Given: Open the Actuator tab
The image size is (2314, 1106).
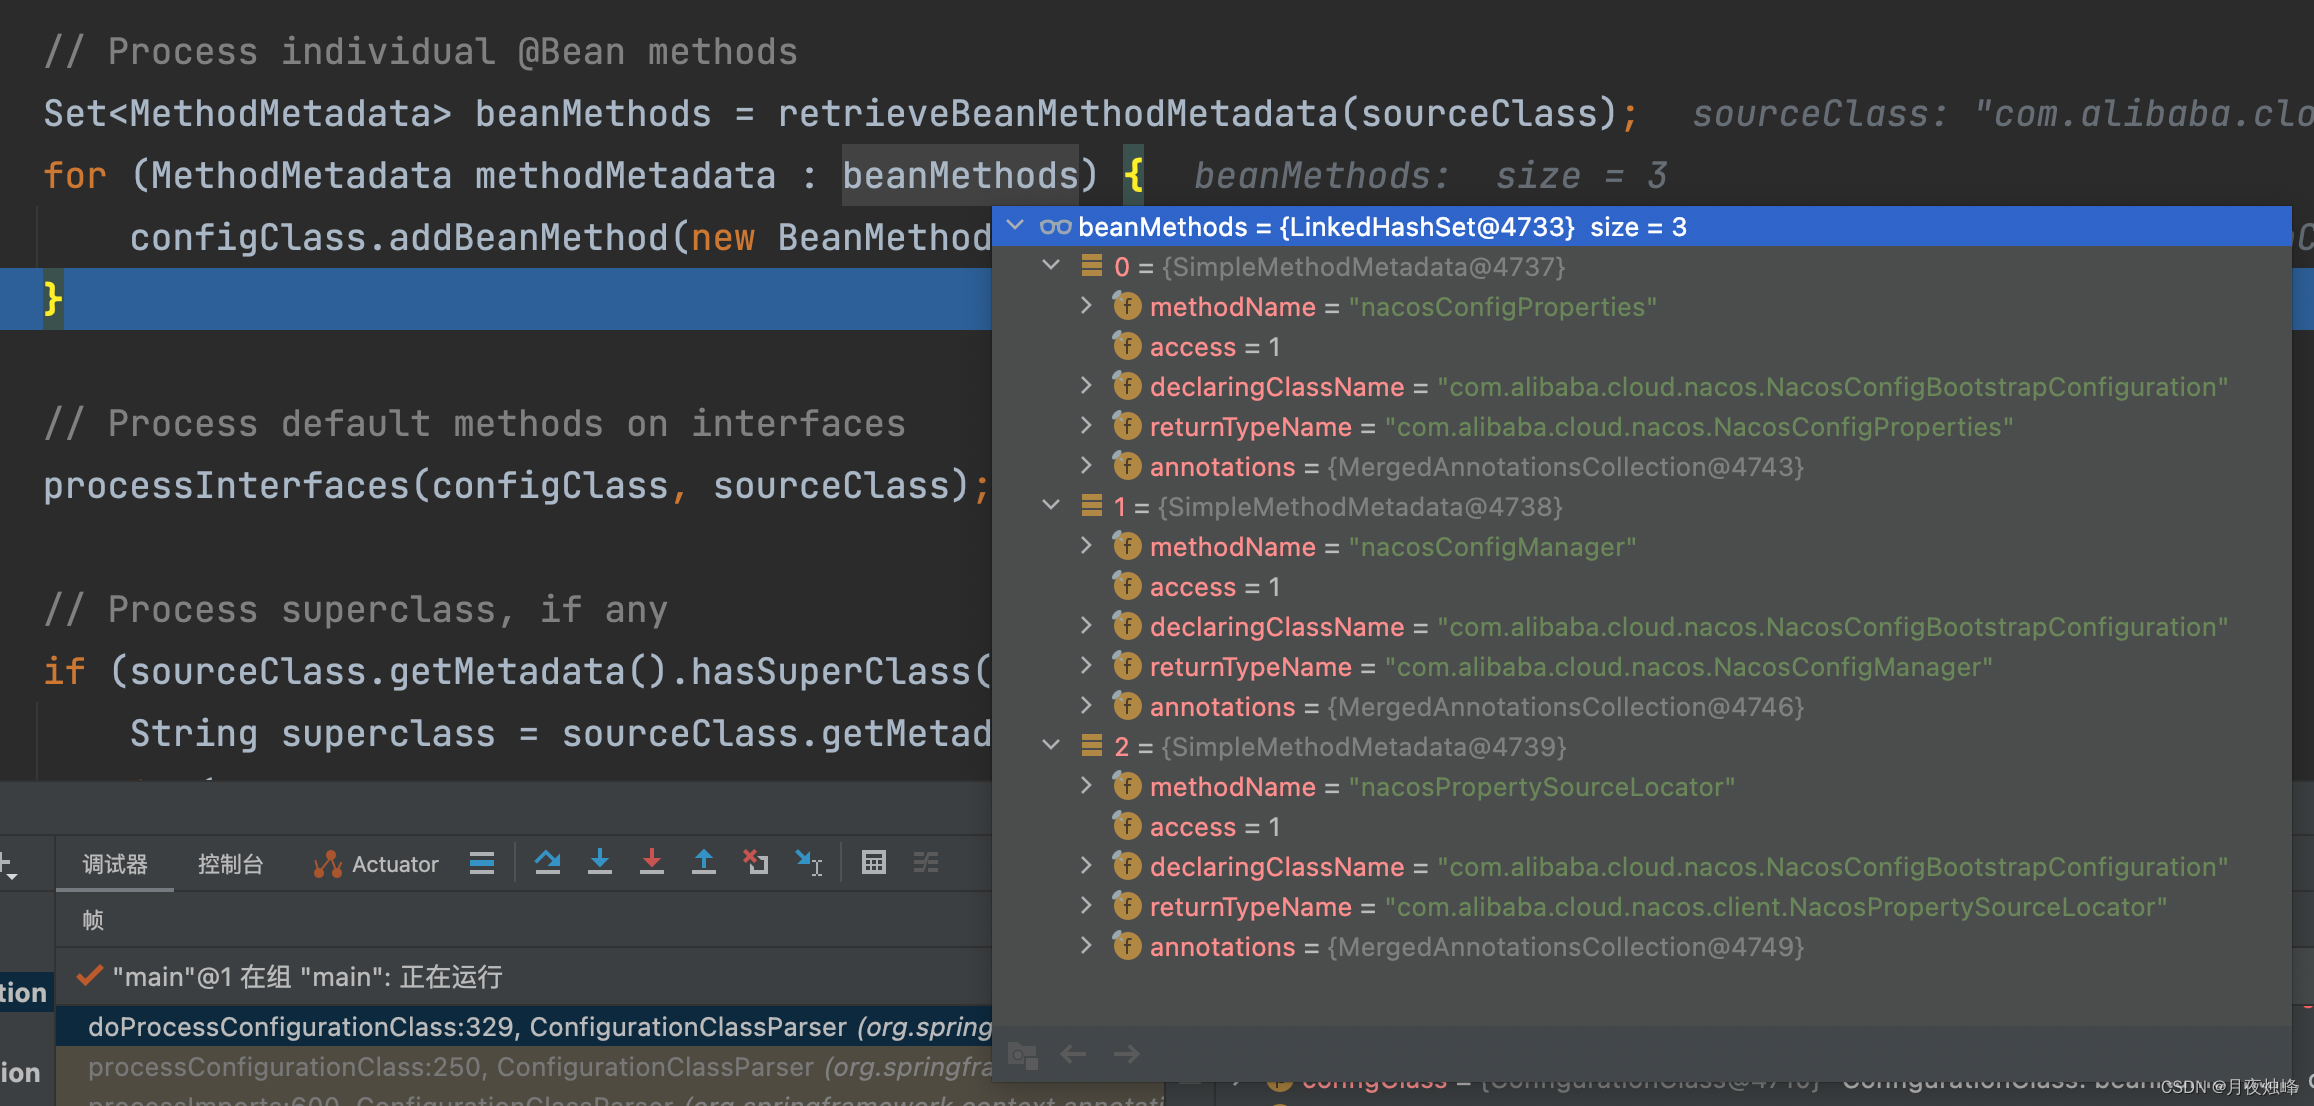Looking at the screenshot, I should tap(376, 864).
